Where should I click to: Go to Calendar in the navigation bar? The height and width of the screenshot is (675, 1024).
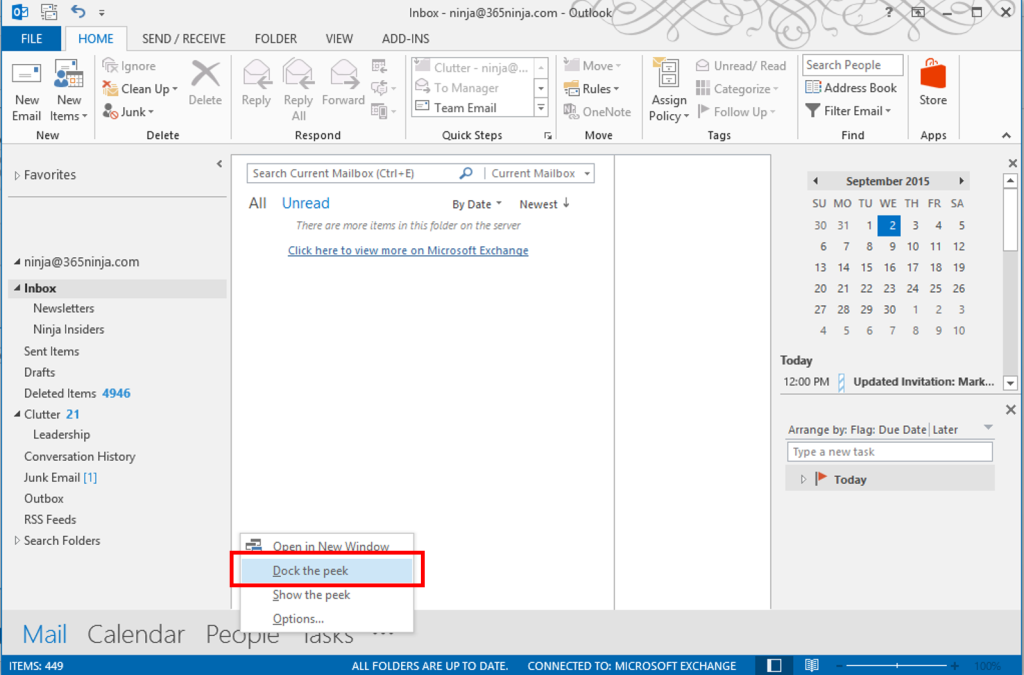(136, 634)
